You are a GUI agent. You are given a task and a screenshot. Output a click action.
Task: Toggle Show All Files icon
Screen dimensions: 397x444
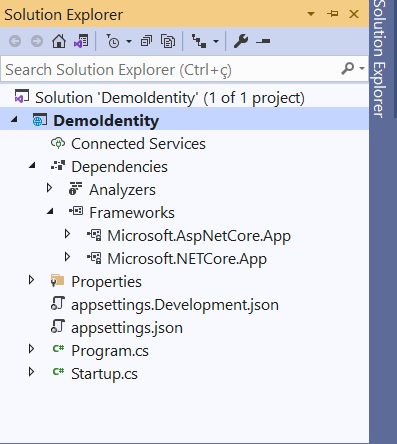coord(168,41)
